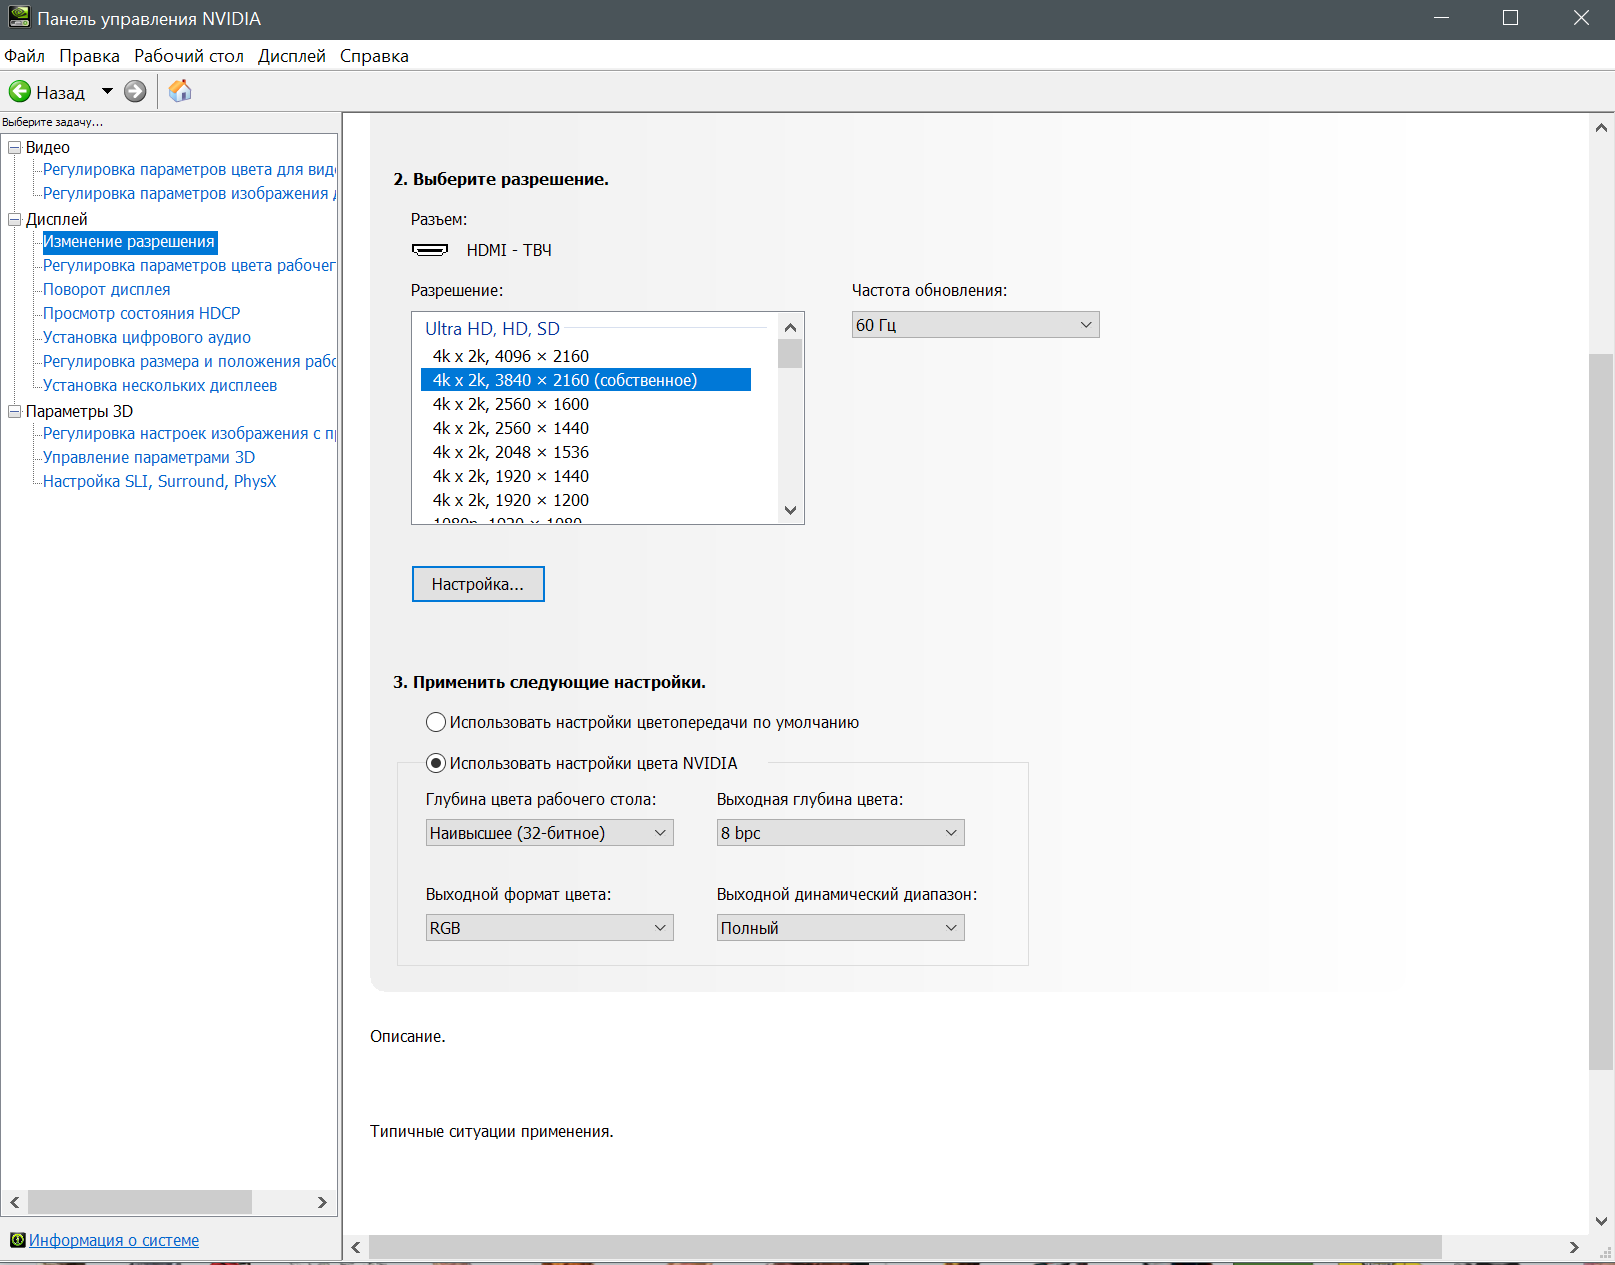Open Регулировка параметров изображения under Видео

(x=189, y=194)
